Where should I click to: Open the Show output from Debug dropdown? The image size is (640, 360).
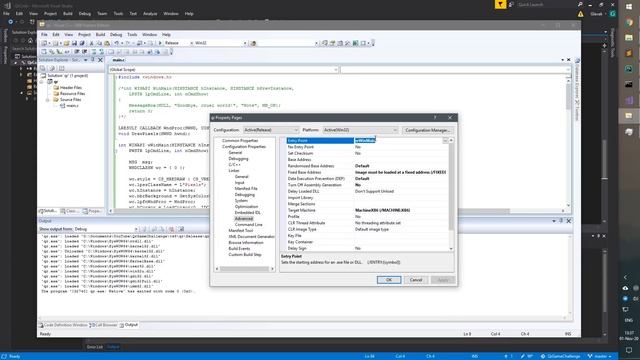[106, 229]
